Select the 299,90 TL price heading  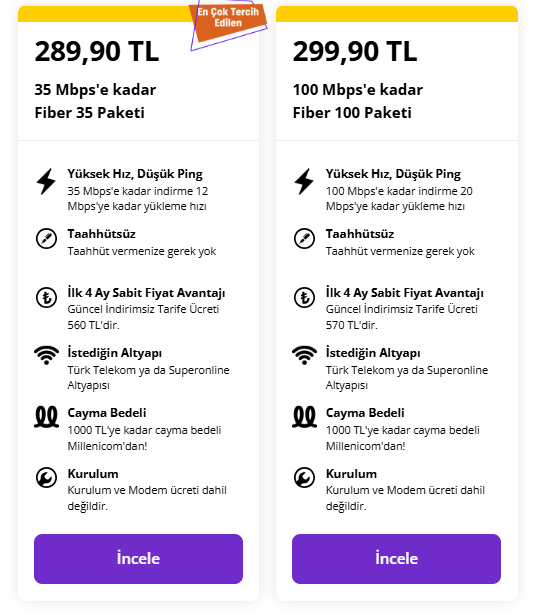click(355, 51)
